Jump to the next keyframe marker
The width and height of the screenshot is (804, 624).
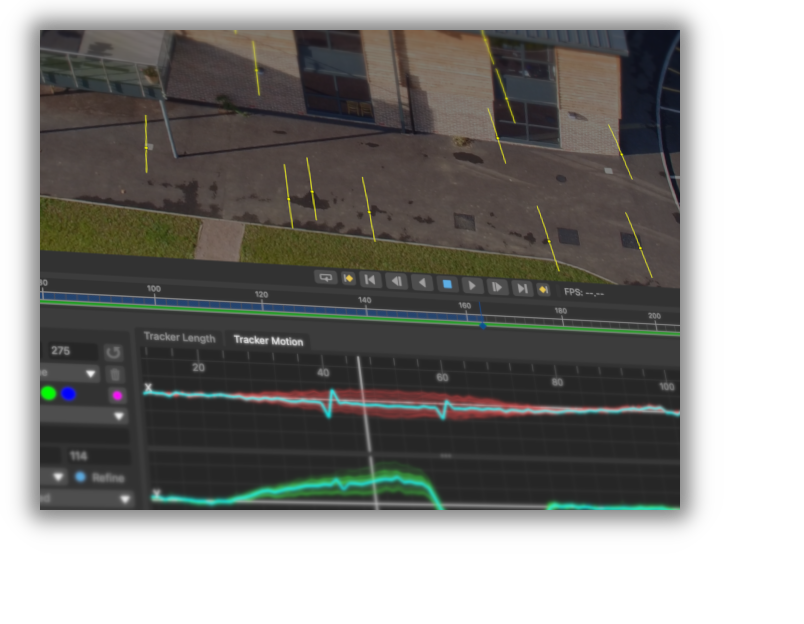[544, 290]
